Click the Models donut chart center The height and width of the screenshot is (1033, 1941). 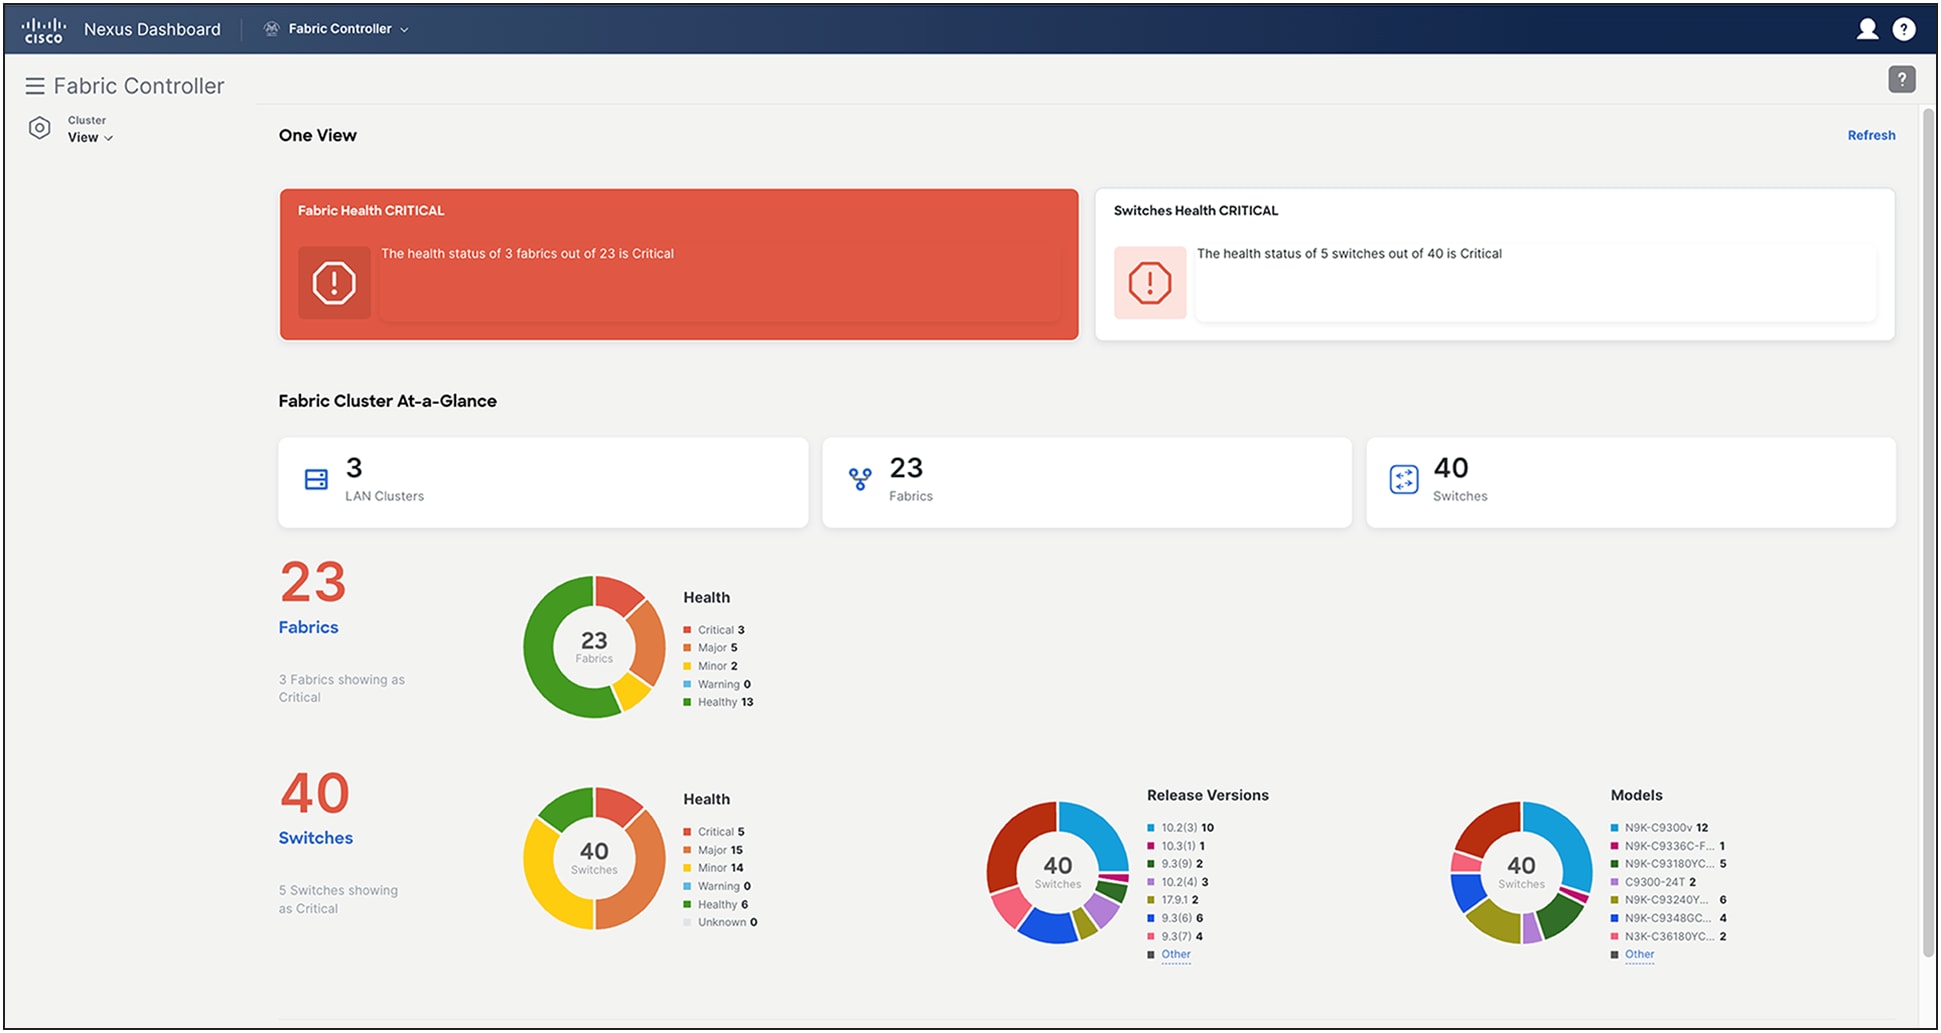[x=1521, y=871]
